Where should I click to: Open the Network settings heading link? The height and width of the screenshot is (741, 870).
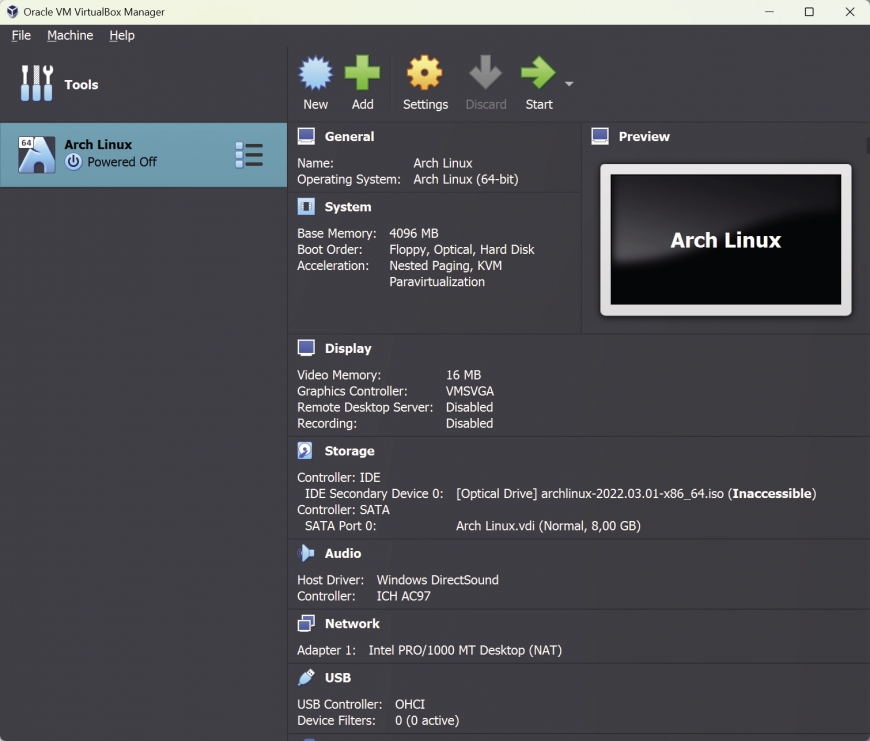click(x=352, y=623)
